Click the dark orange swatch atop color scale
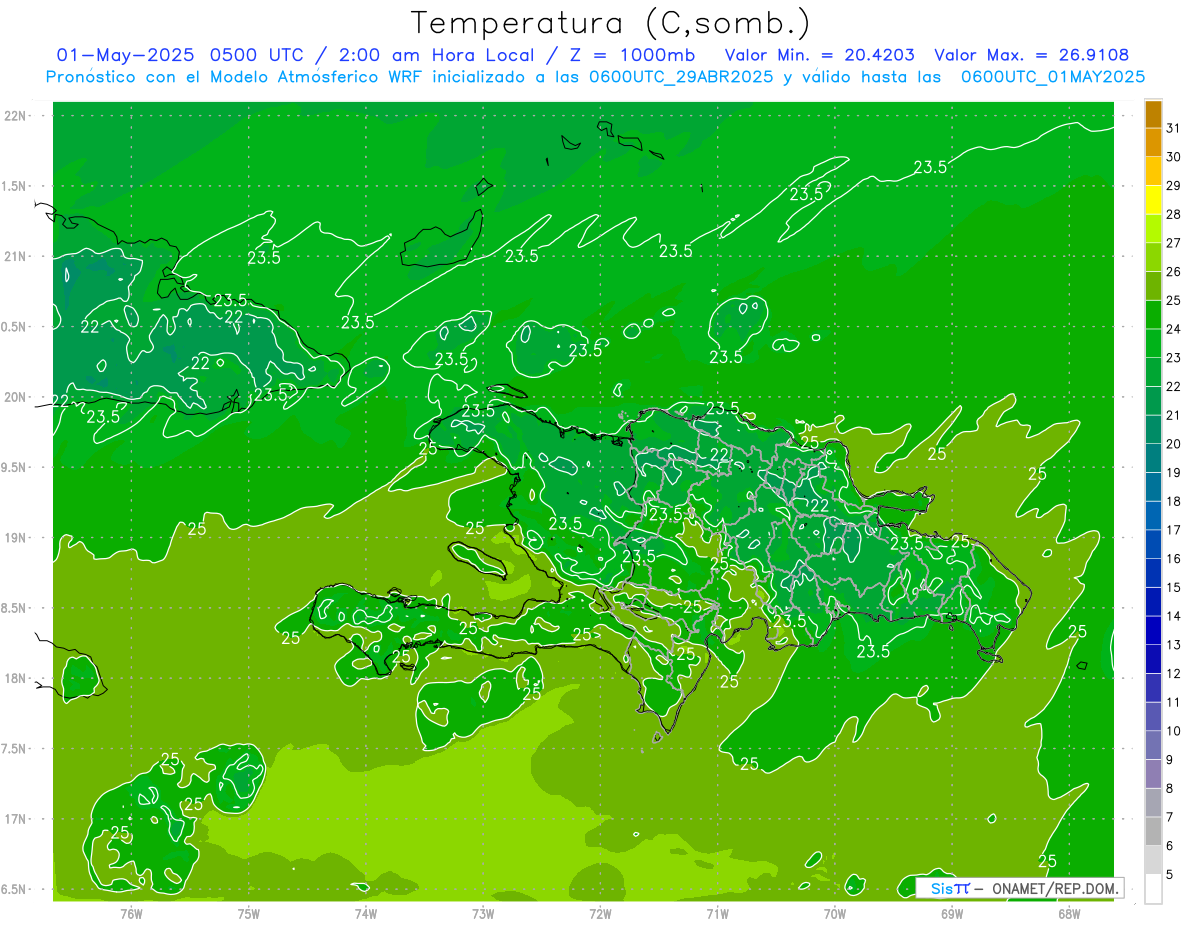Viewport: 1200px width, 927px height. pos(1153,114)
